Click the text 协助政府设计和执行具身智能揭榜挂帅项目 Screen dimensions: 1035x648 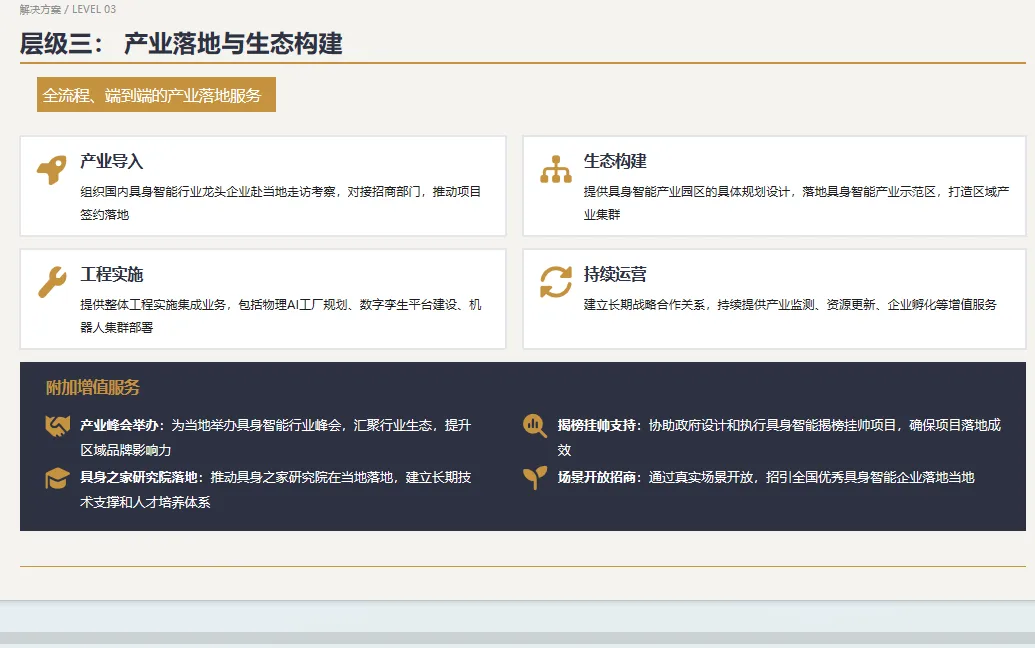pos(772,425)
